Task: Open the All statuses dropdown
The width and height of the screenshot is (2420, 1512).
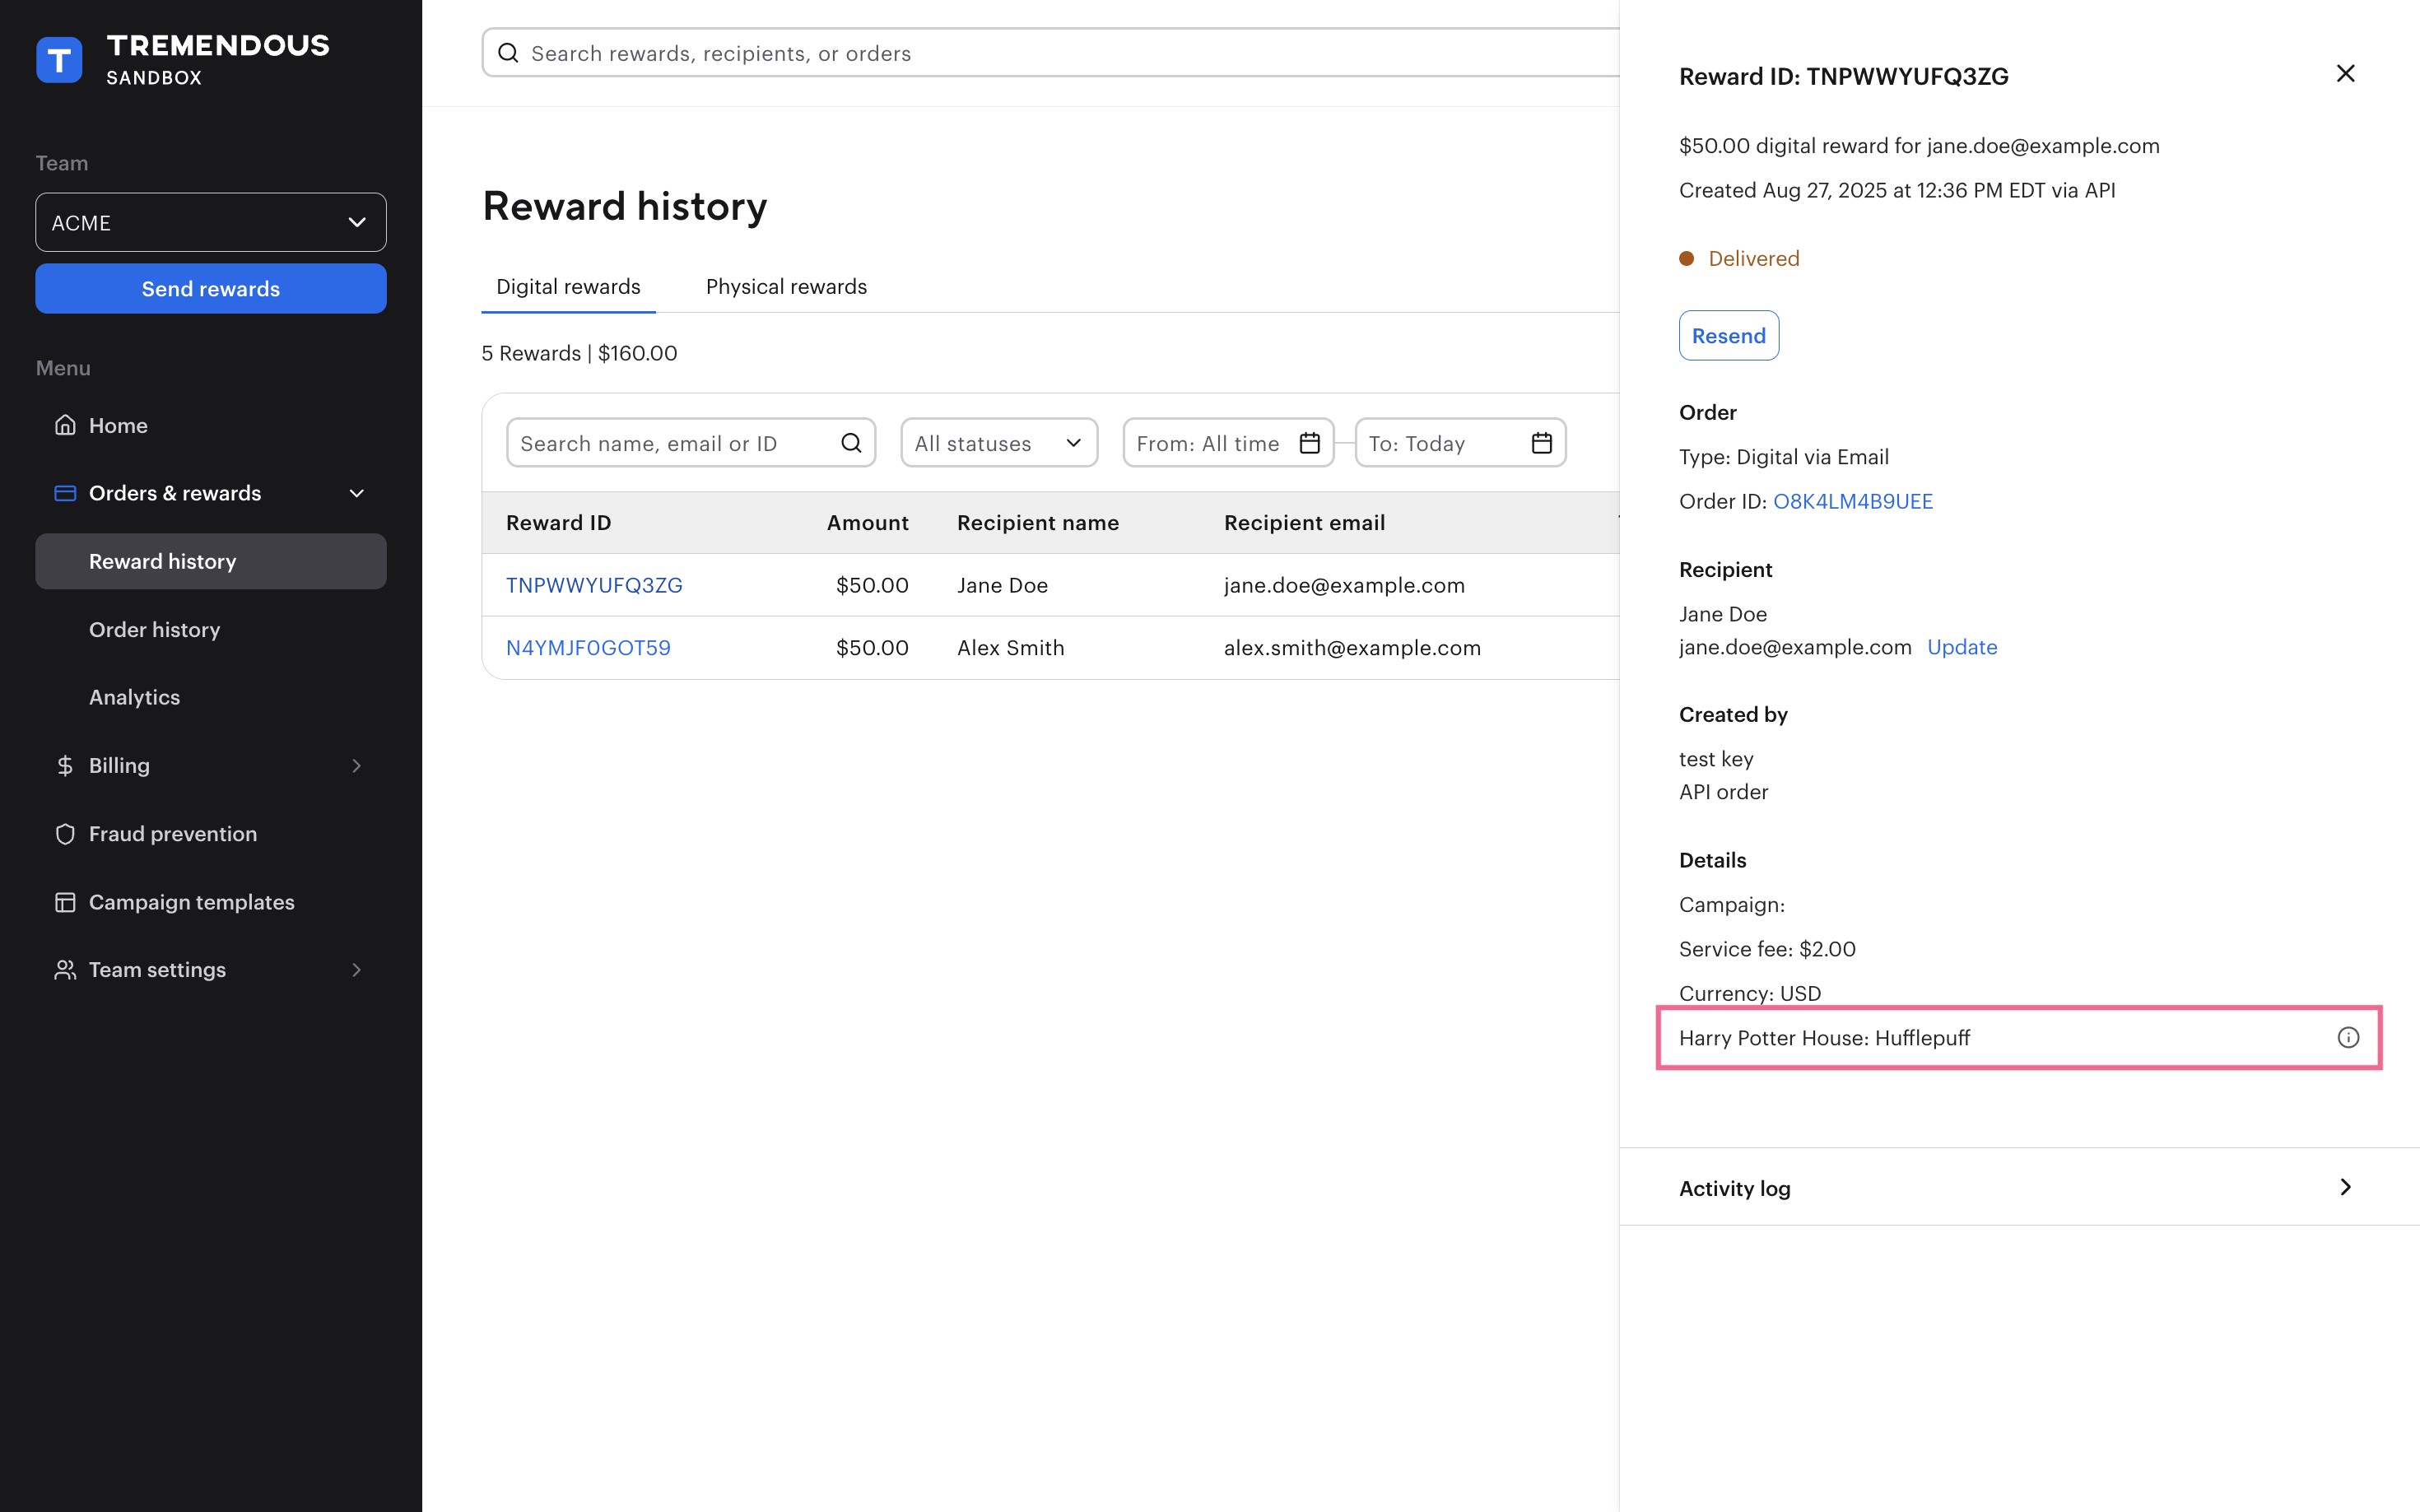Action: tap(999, 443)
